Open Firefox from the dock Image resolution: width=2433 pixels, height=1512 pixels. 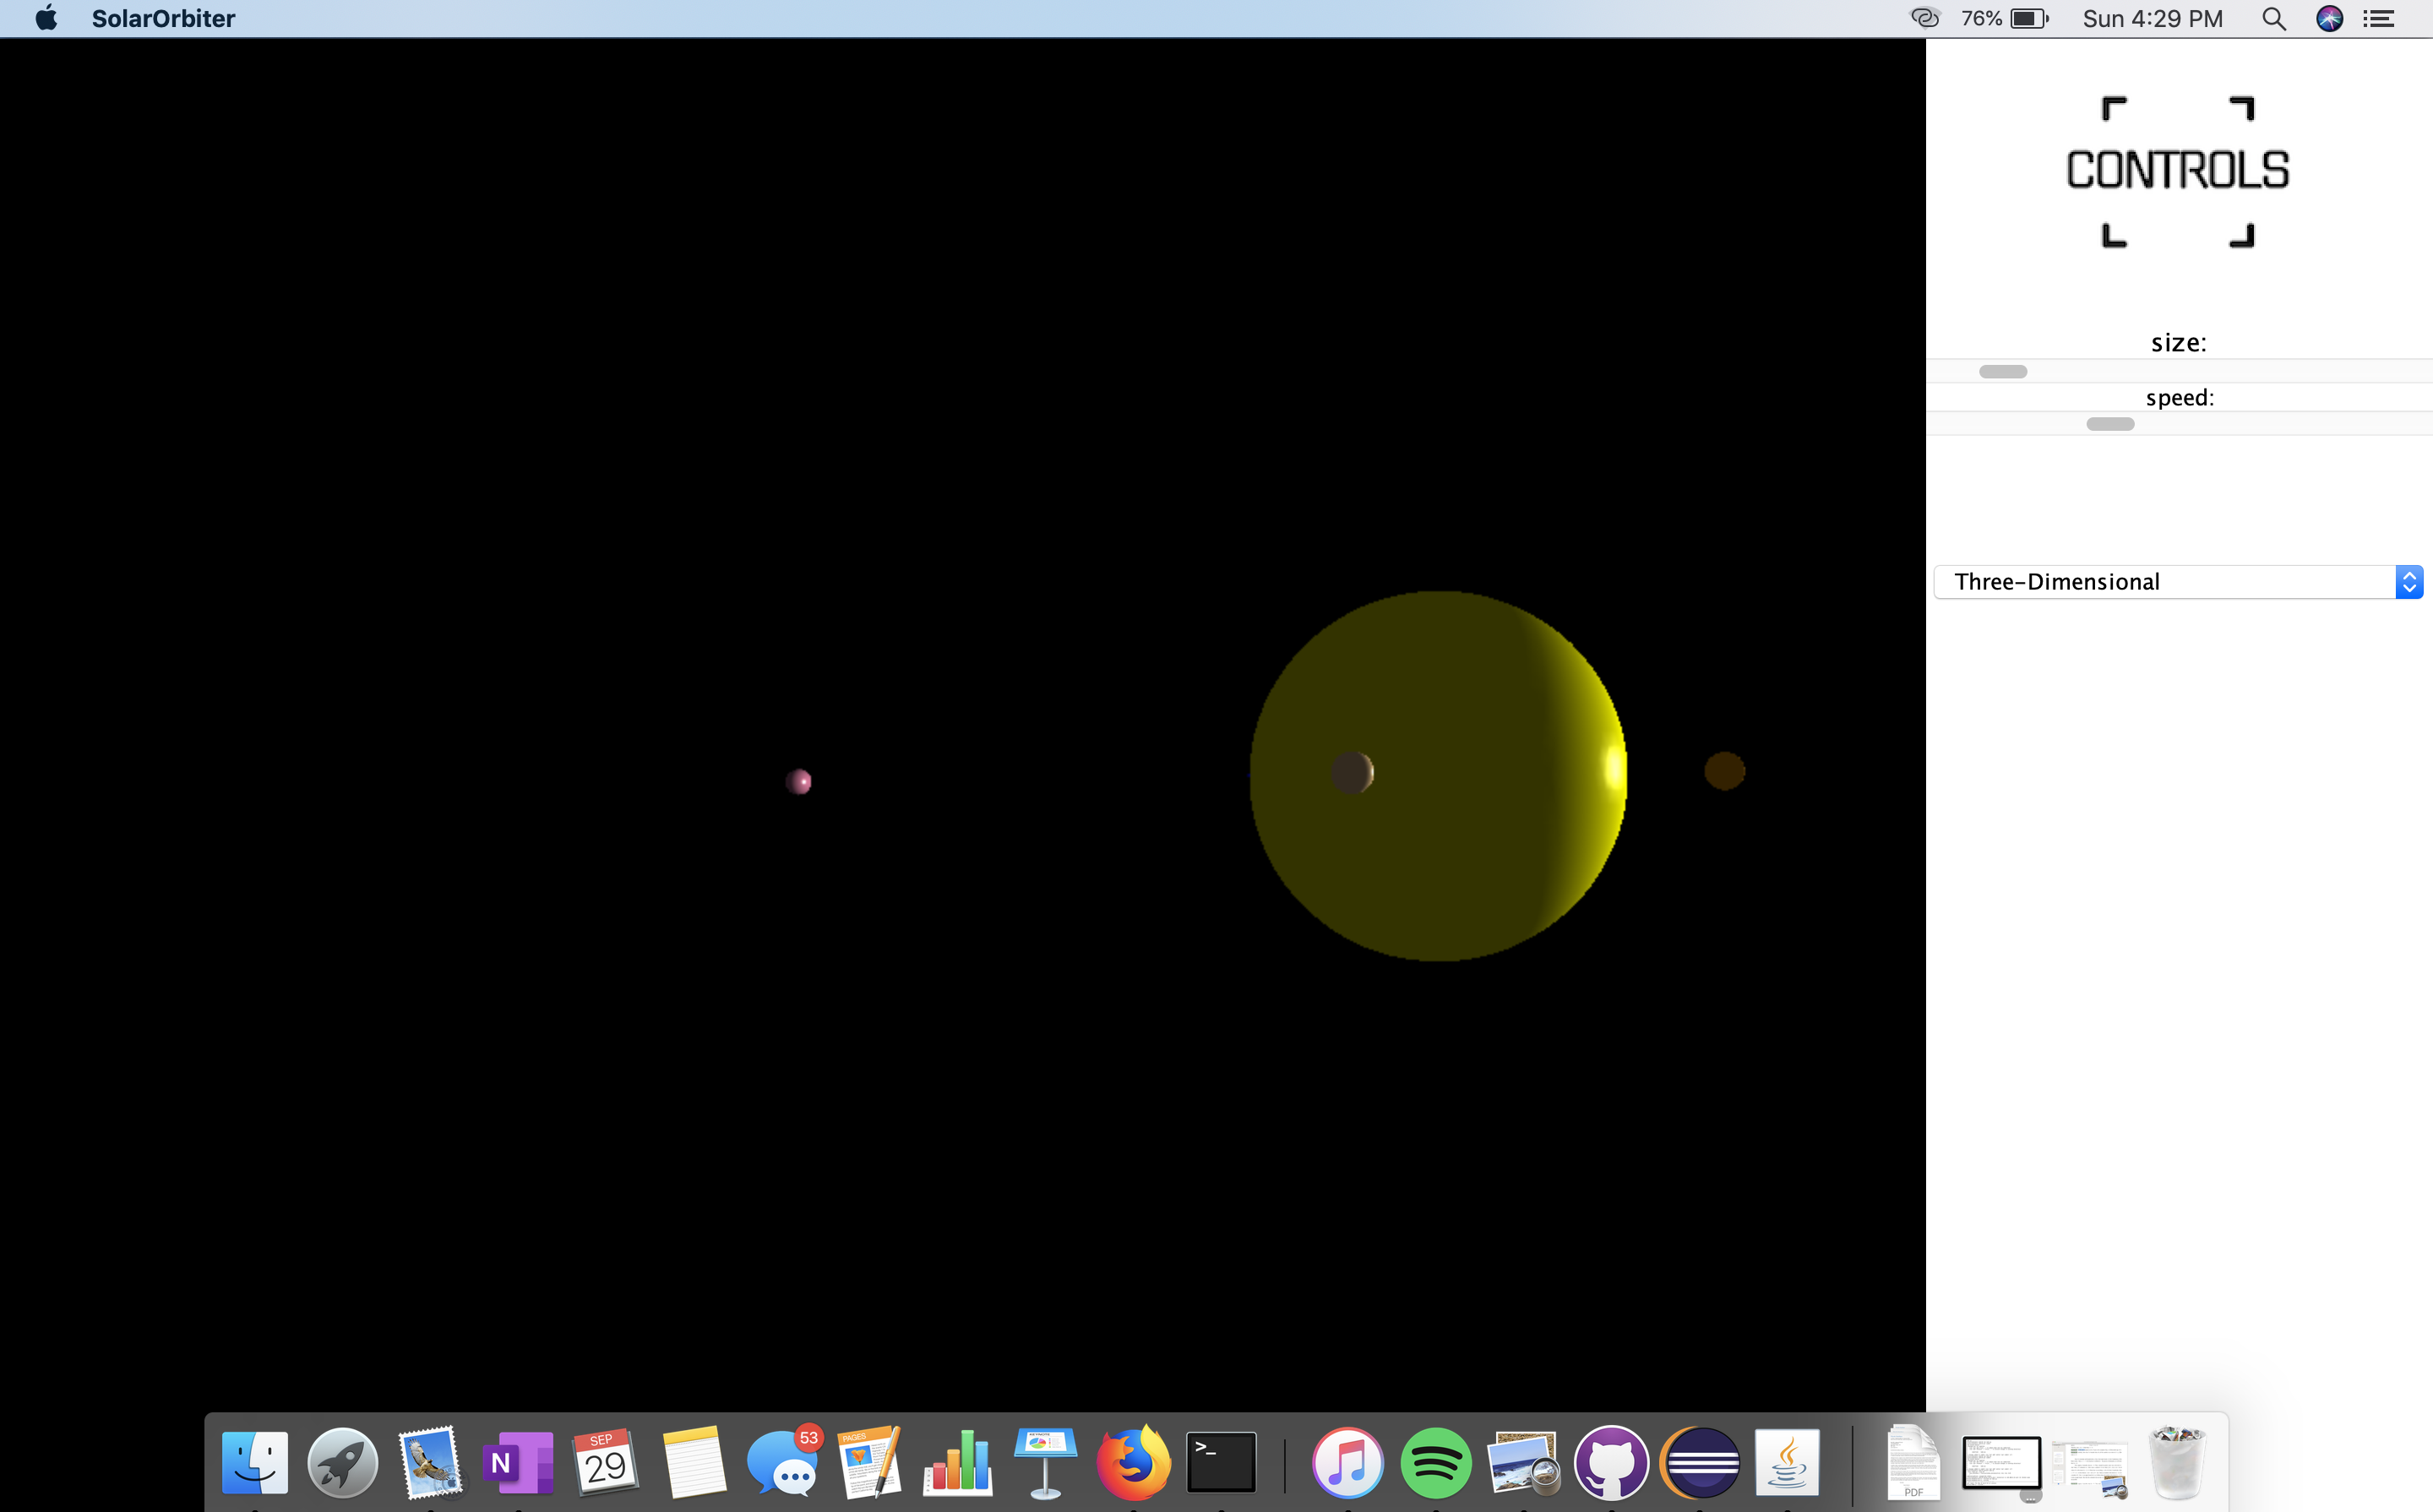point(1133,1462)
